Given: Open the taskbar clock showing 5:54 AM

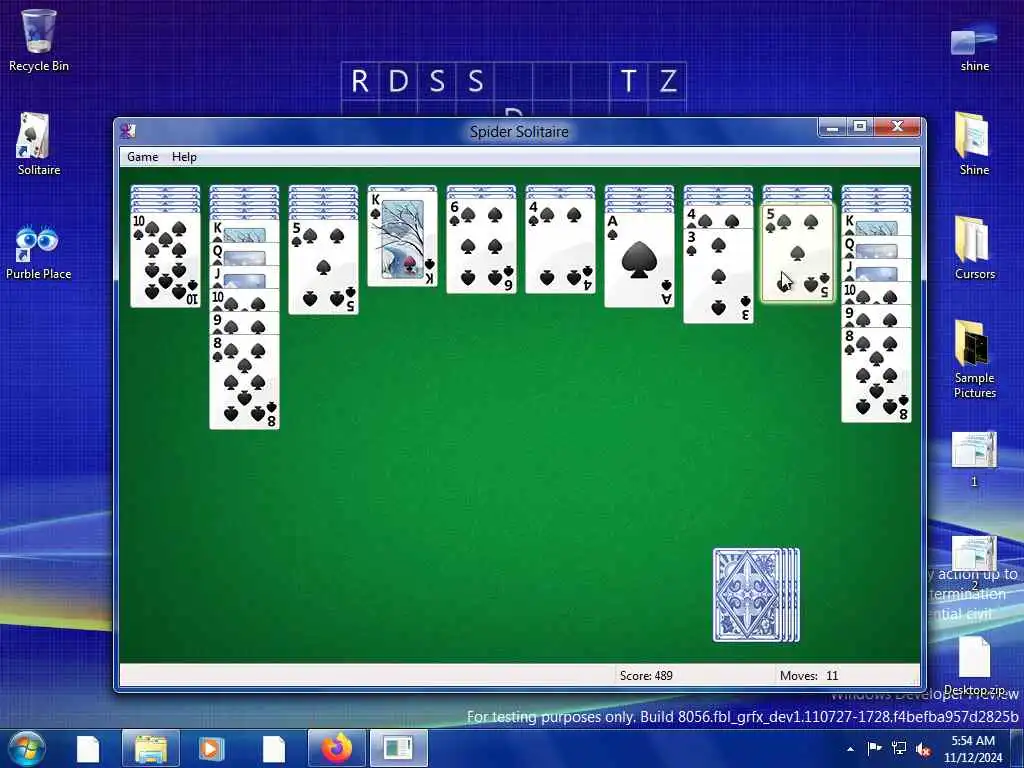Looking at the screenshot, I should coord(973,749).
